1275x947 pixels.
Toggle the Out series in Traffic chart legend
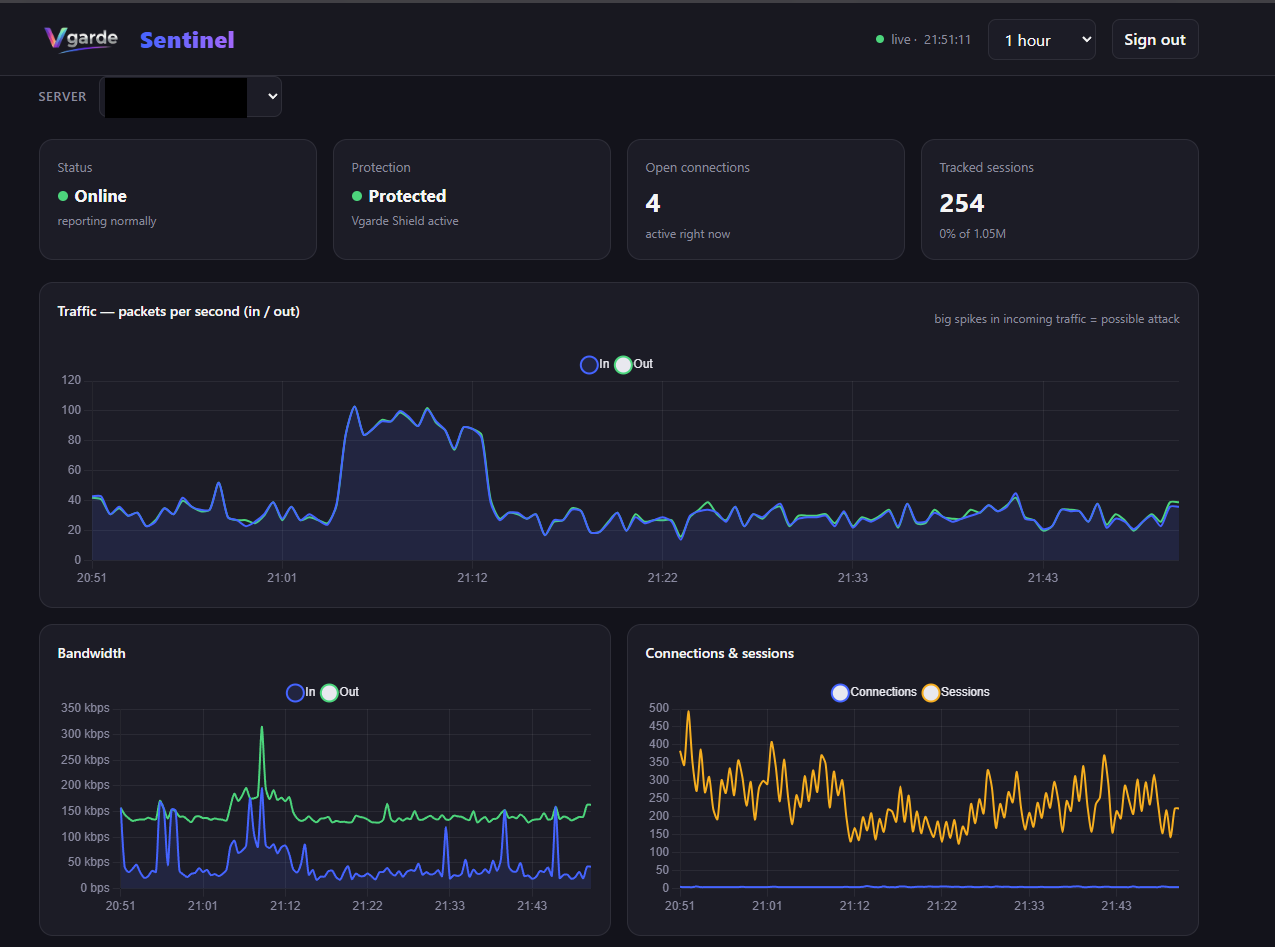click(x=634, y=364)
